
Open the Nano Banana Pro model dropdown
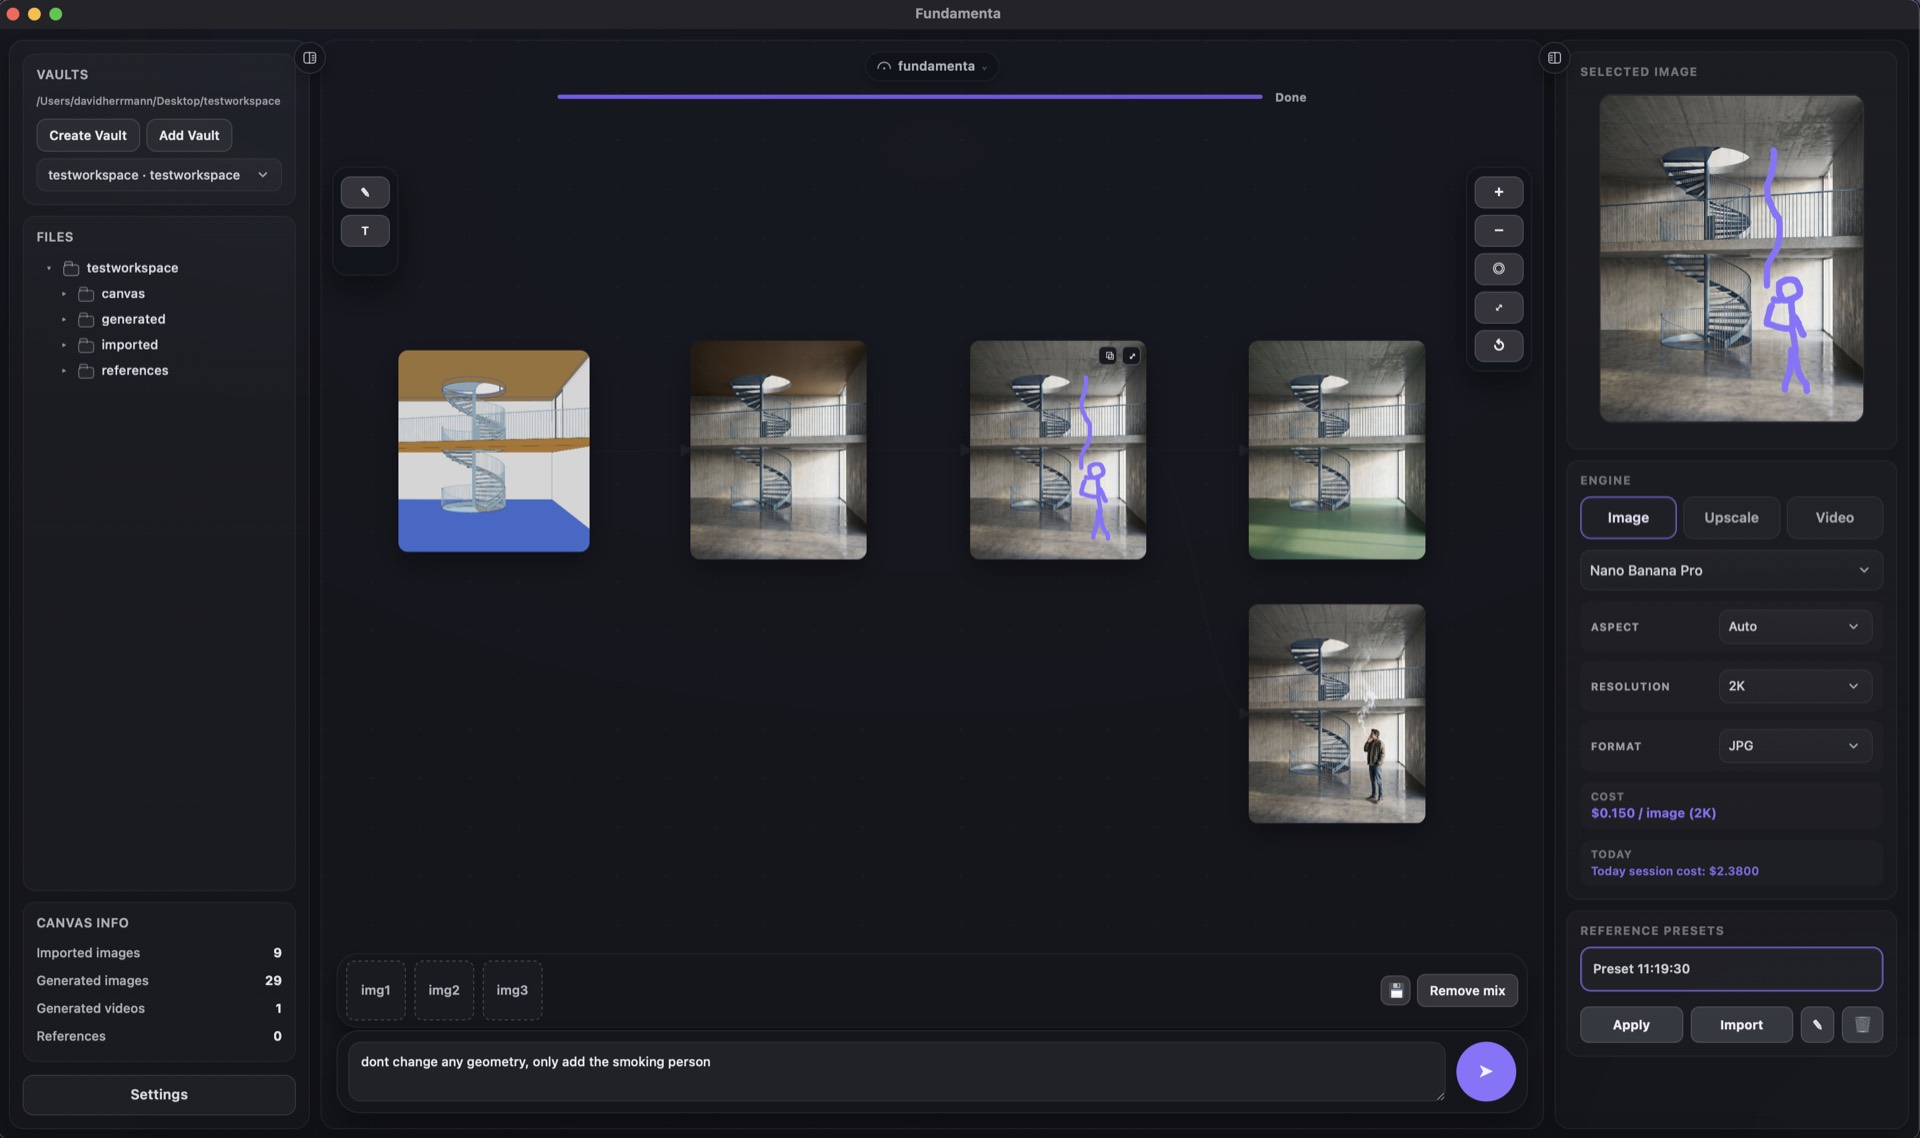click(x=1730, y=570)
